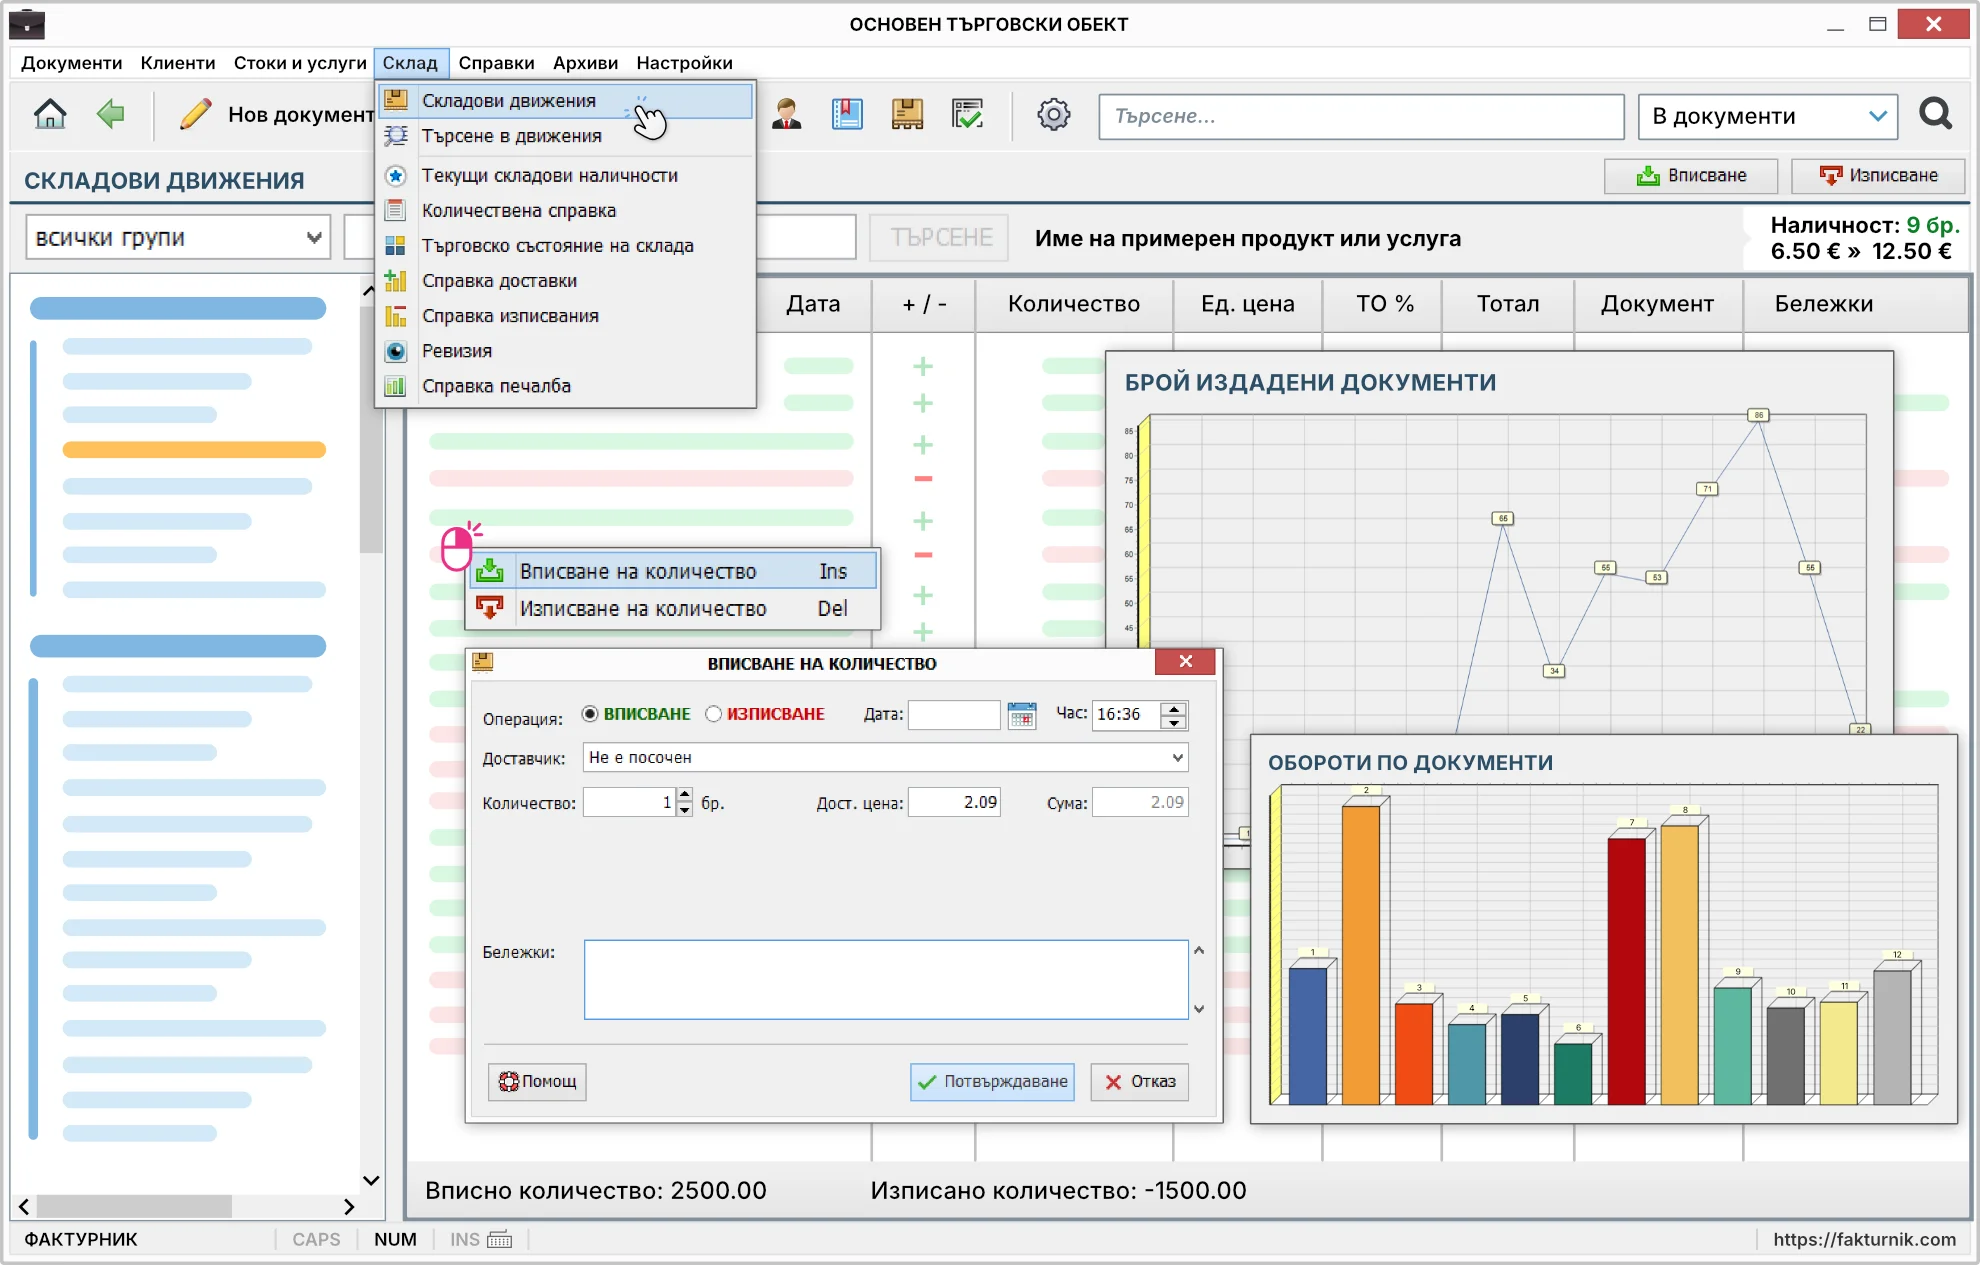
Task: Open the Справки menu
Action: [x=496, y=63]
